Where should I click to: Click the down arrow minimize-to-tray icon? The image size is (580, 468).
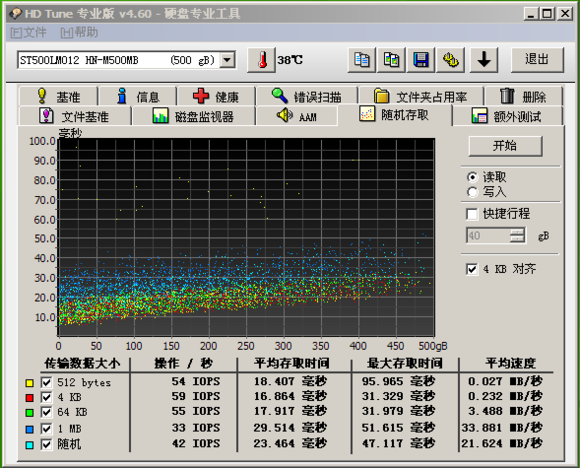click(484, 60)
